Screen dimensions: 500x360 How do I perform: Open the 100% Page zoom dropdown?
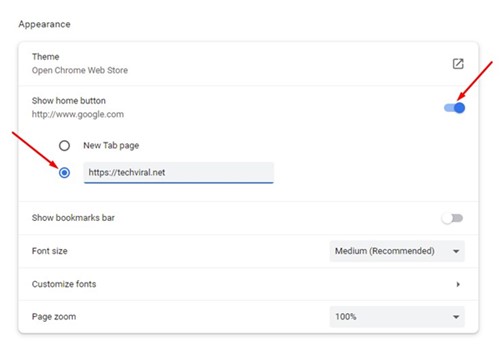click(397, 317)
